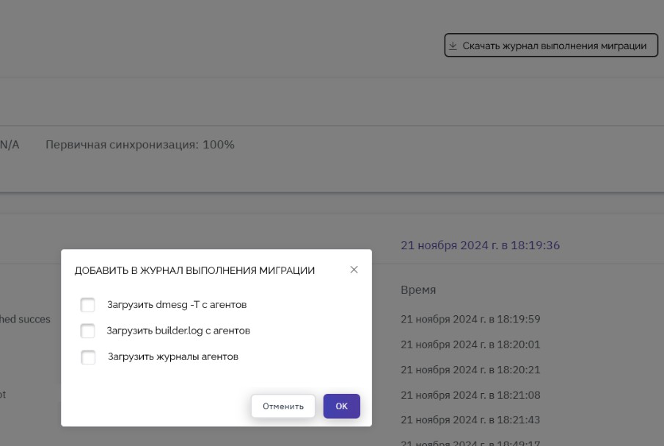
Task: Click the 'Скачать журнал выполнения миграции' text
Action: point(554,46)
